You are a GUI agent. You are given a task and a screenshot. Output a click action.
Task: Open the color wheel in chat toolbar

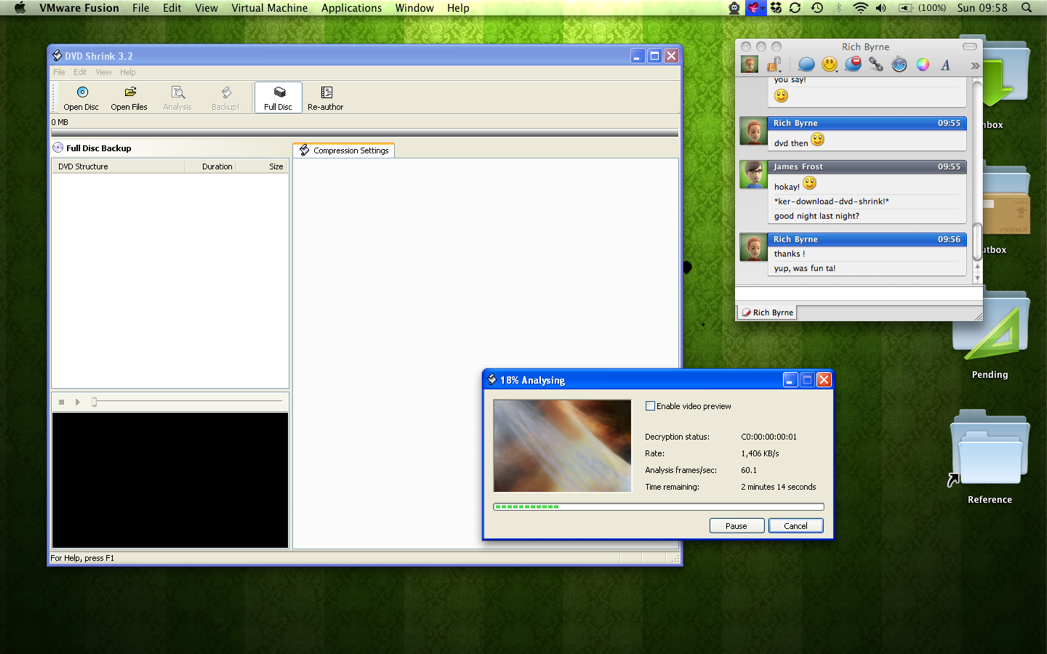click(x=922, y=65)
